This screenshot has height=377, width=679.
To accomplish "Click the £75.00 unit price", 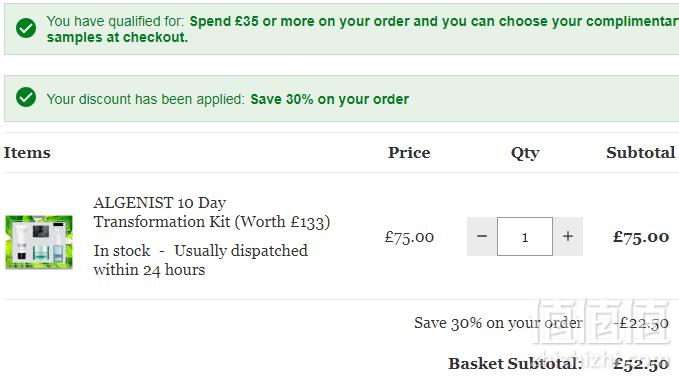I will [x=409, y=237].
